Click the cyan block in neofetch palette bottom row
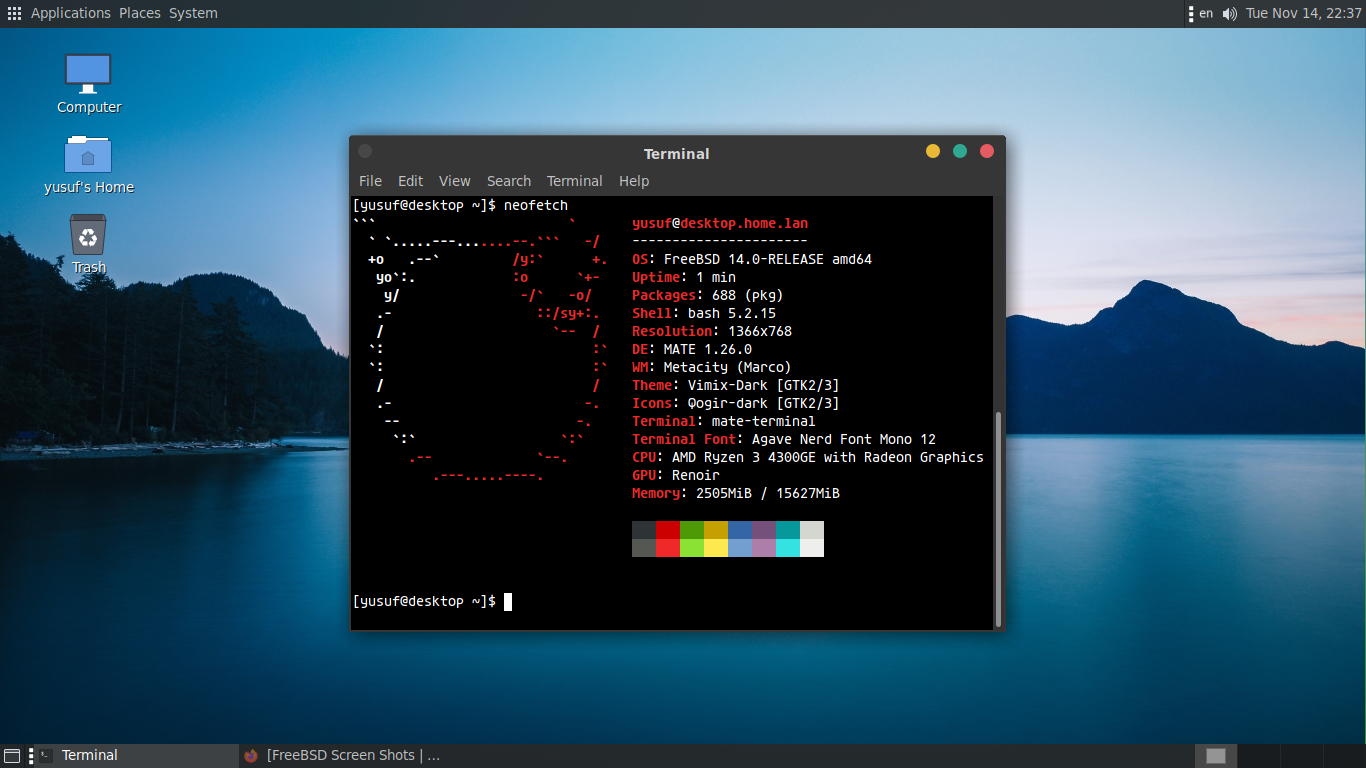1366x768 pixels. point(788,548)
